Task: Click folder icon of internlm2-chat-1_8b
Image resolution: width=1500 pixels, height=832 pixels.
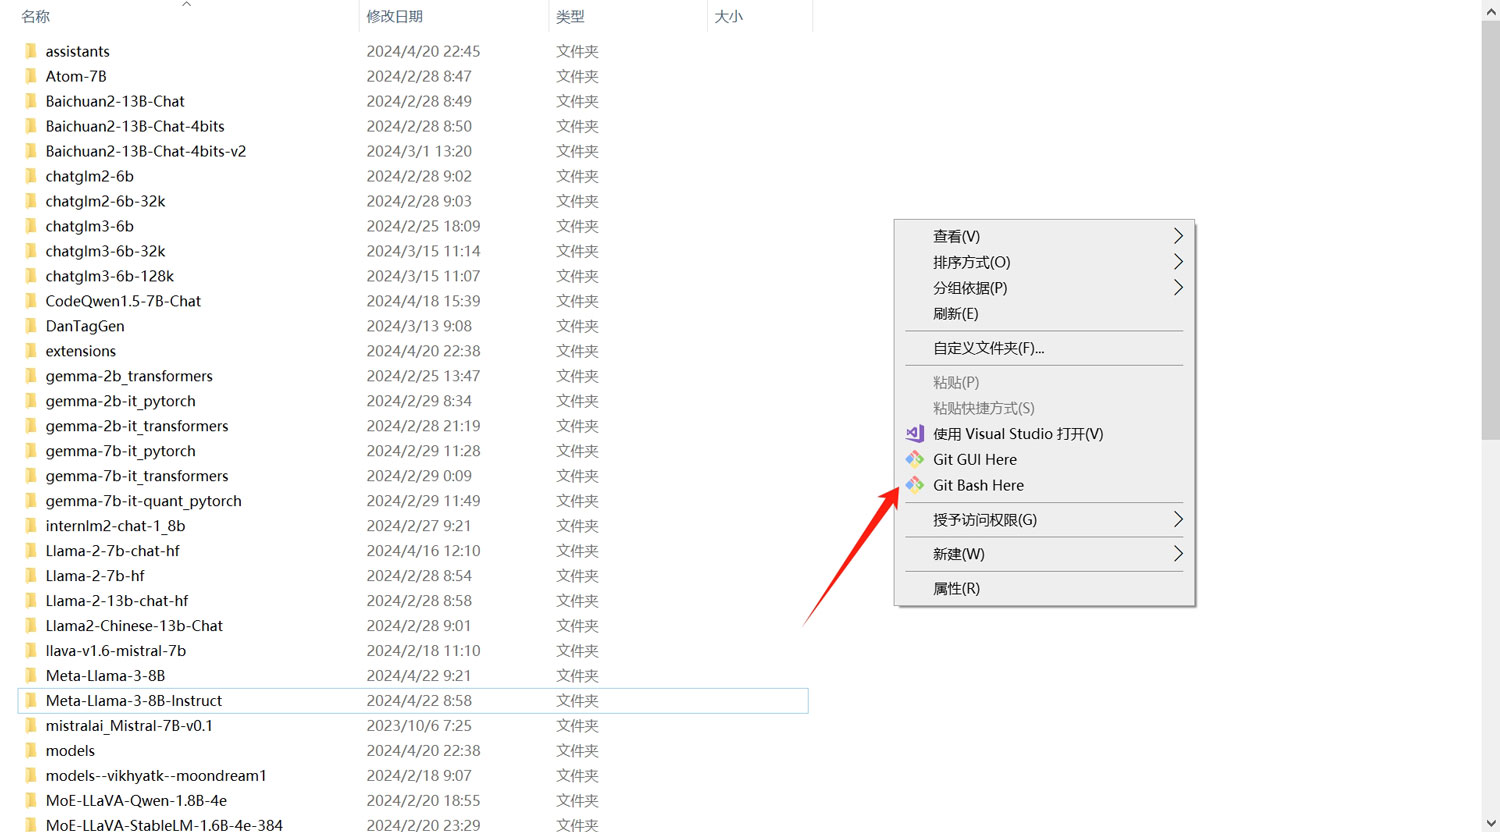Action: coord(31,526)
